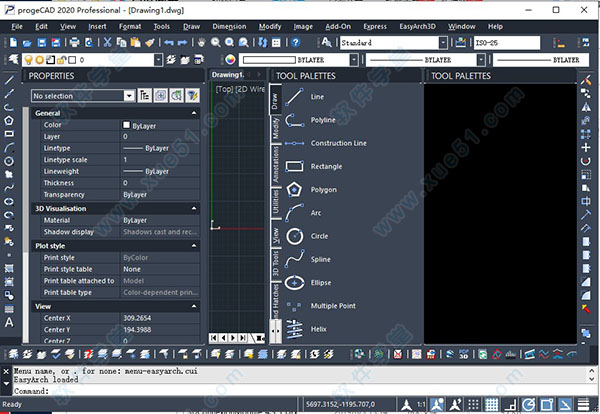Open the No selection dropdown
This screenshot has width=600, height=414.
tap(129, 96)
